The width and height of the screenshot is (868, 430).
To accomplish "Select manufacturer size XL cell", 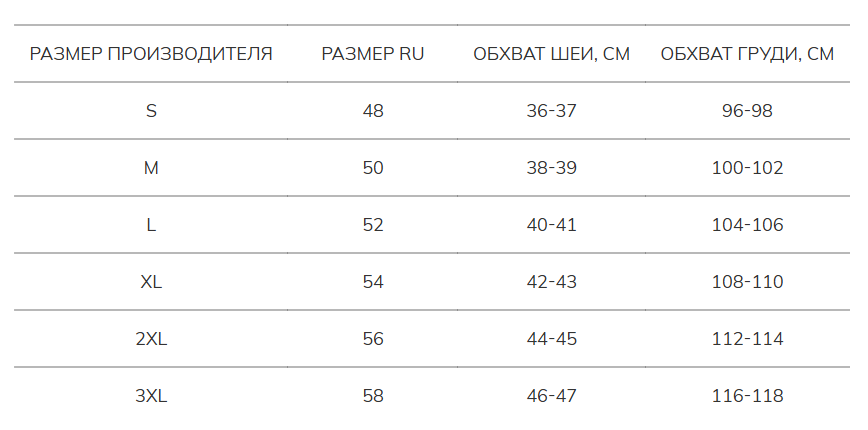I will (151, 282).
